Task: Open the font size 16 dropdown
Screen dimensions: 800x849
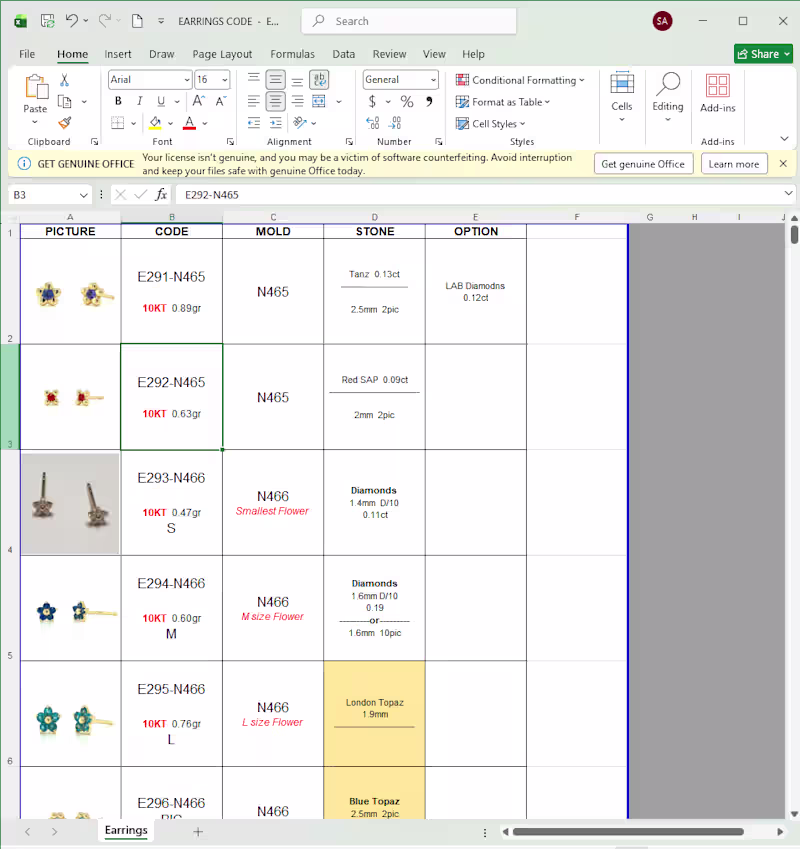Action: coord(225,80)
